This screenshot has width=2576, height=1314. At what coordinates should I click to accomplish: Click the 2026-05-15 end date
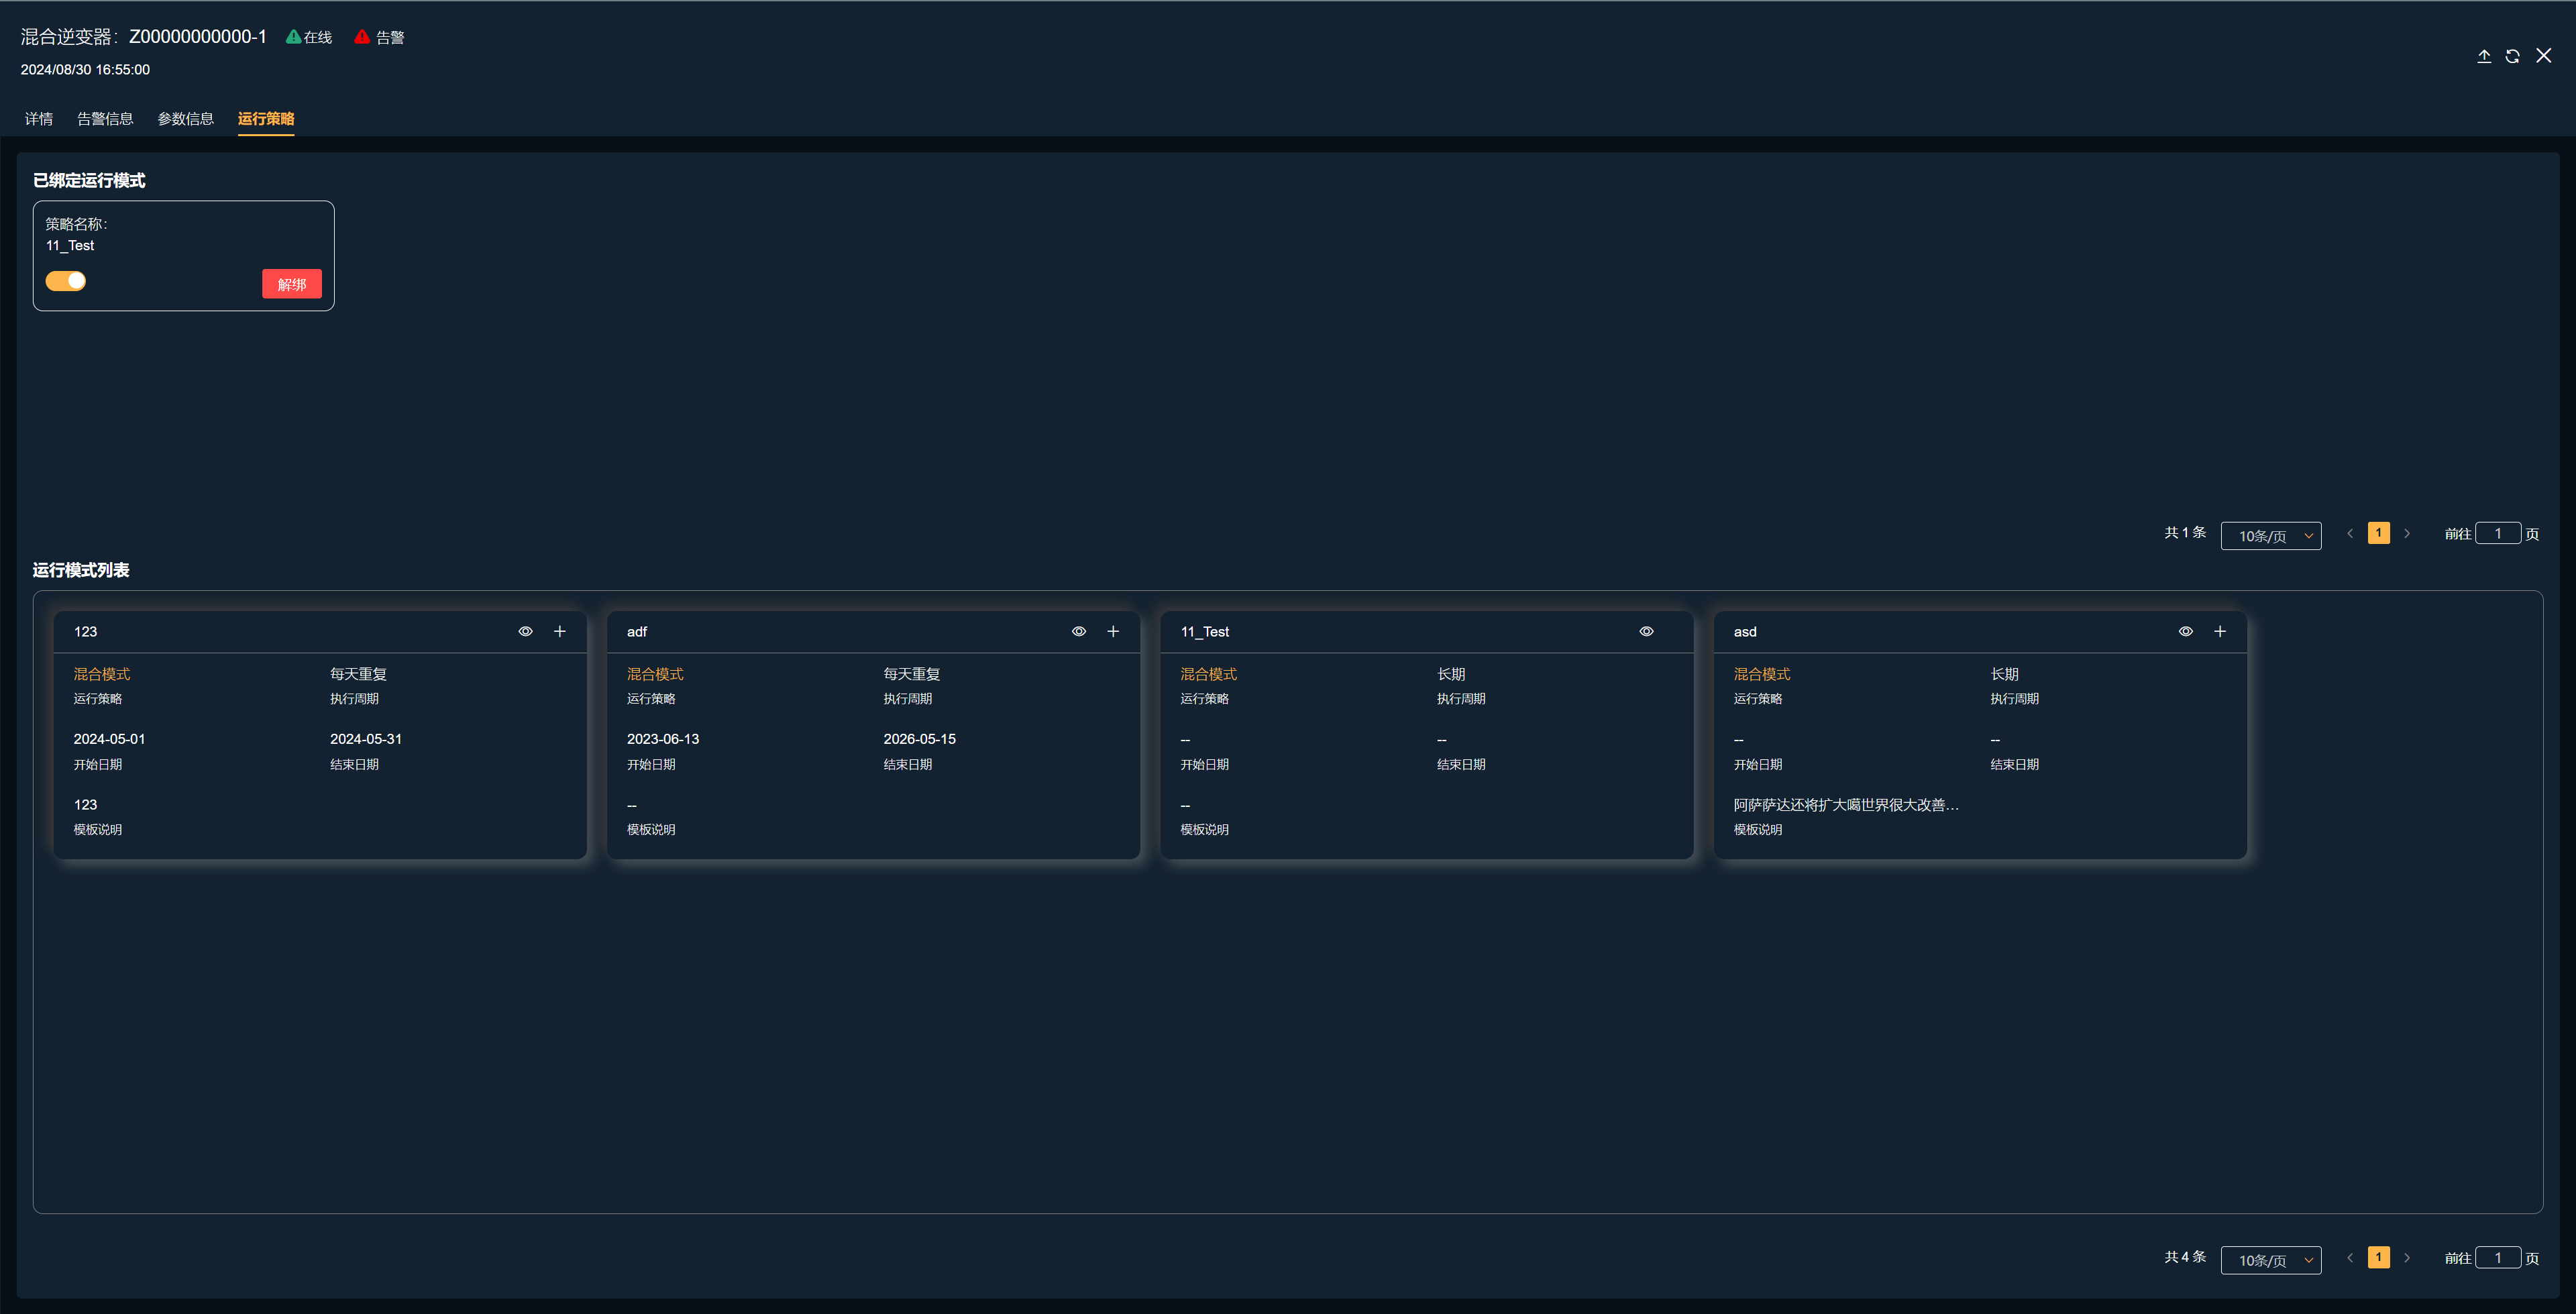coord(920,739)
